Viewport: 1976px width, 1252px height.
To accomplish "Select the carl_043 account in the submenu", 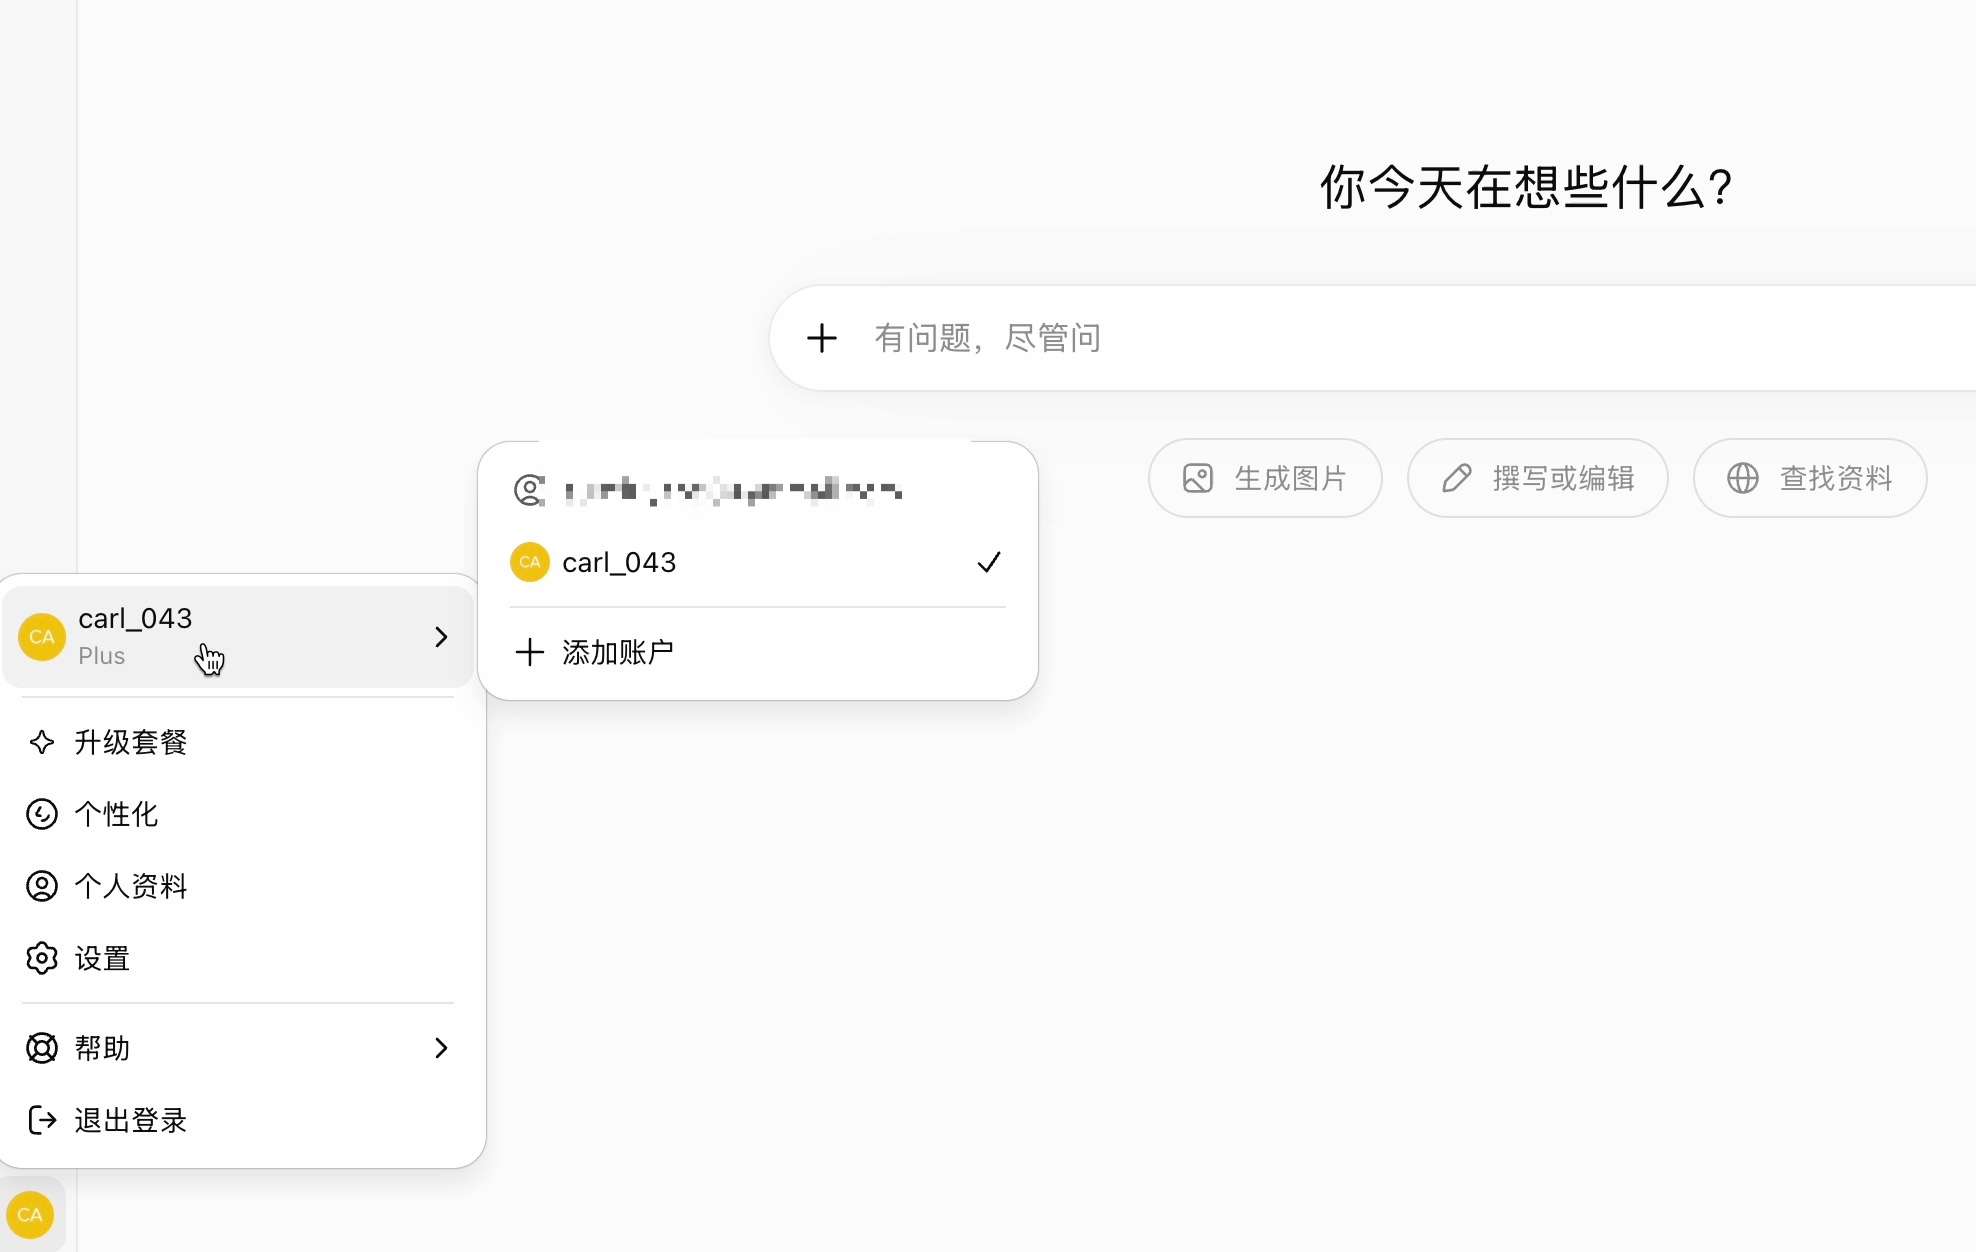I will (x=758, y=562).
